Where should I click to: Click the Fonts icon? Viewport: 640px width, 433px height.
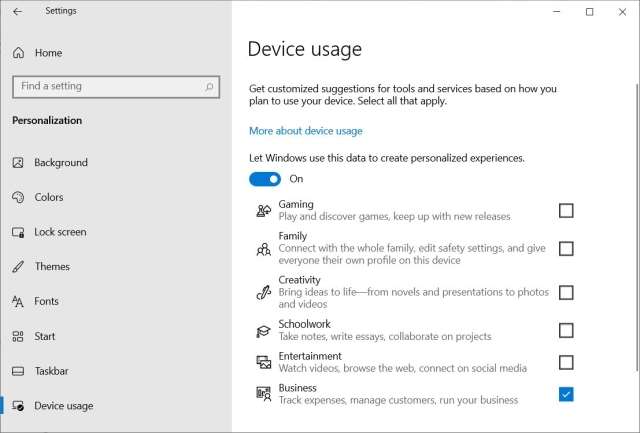pos(18,301)
